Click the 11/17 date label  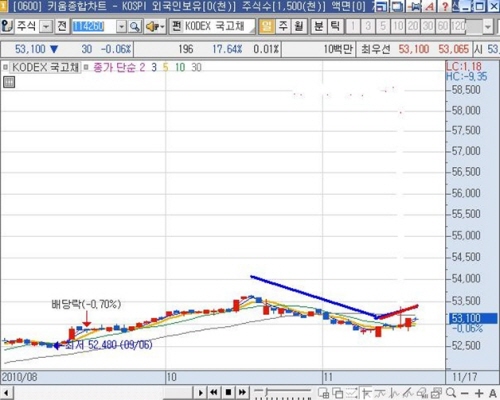(x=465, y=377)
